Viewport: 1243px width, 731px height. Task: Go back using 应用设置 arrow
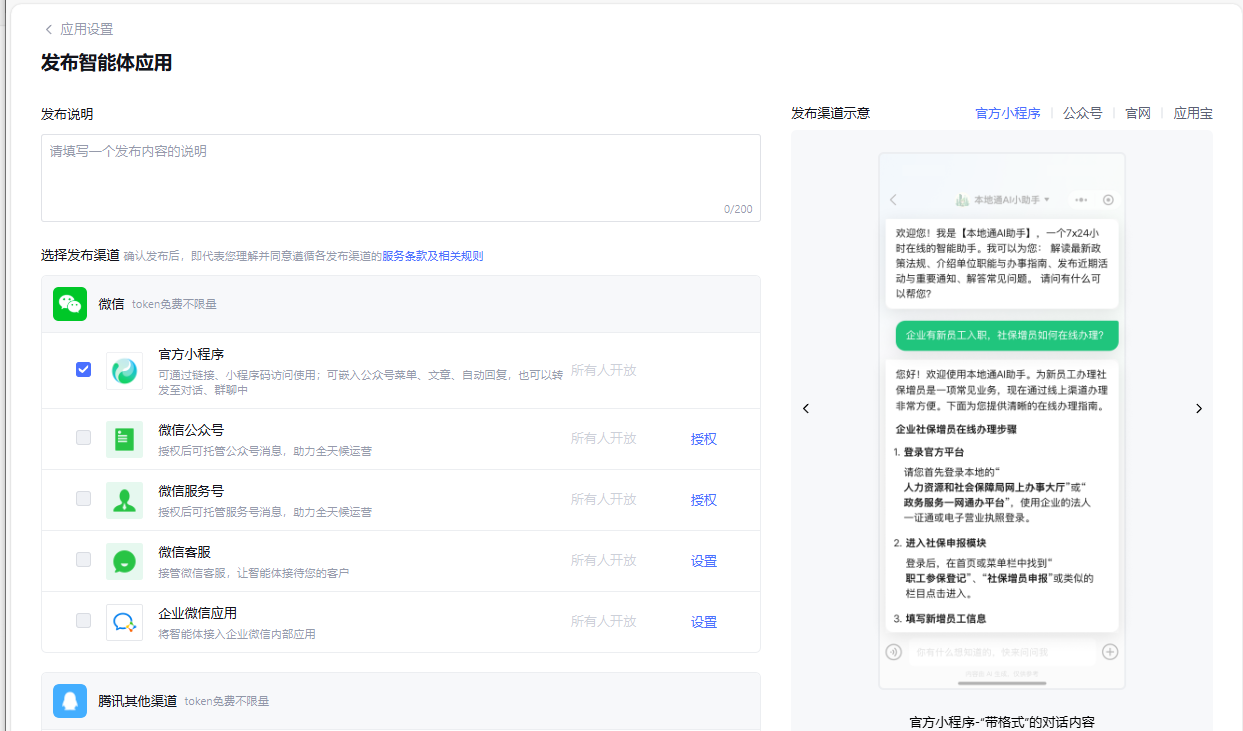[x=48, y=30]
